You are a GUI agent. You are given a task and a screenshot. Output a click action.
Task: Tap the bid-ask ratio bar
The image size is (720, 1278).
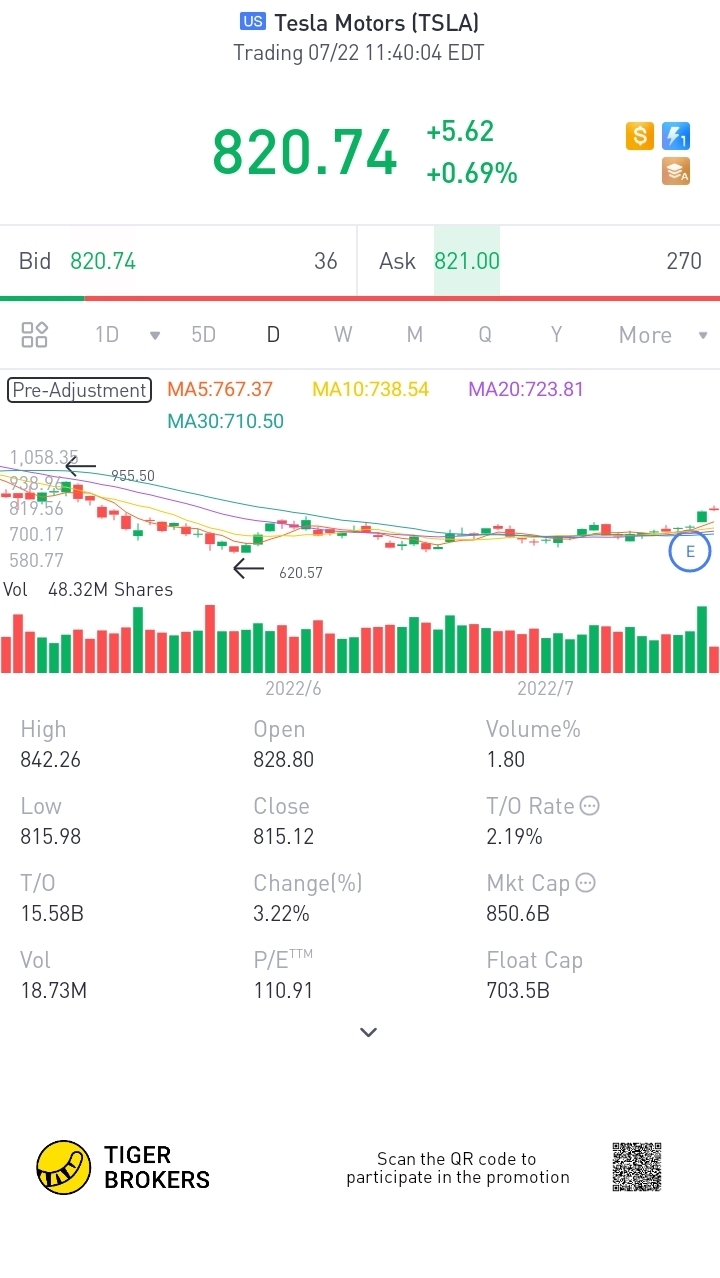click(x=360, y=298)
